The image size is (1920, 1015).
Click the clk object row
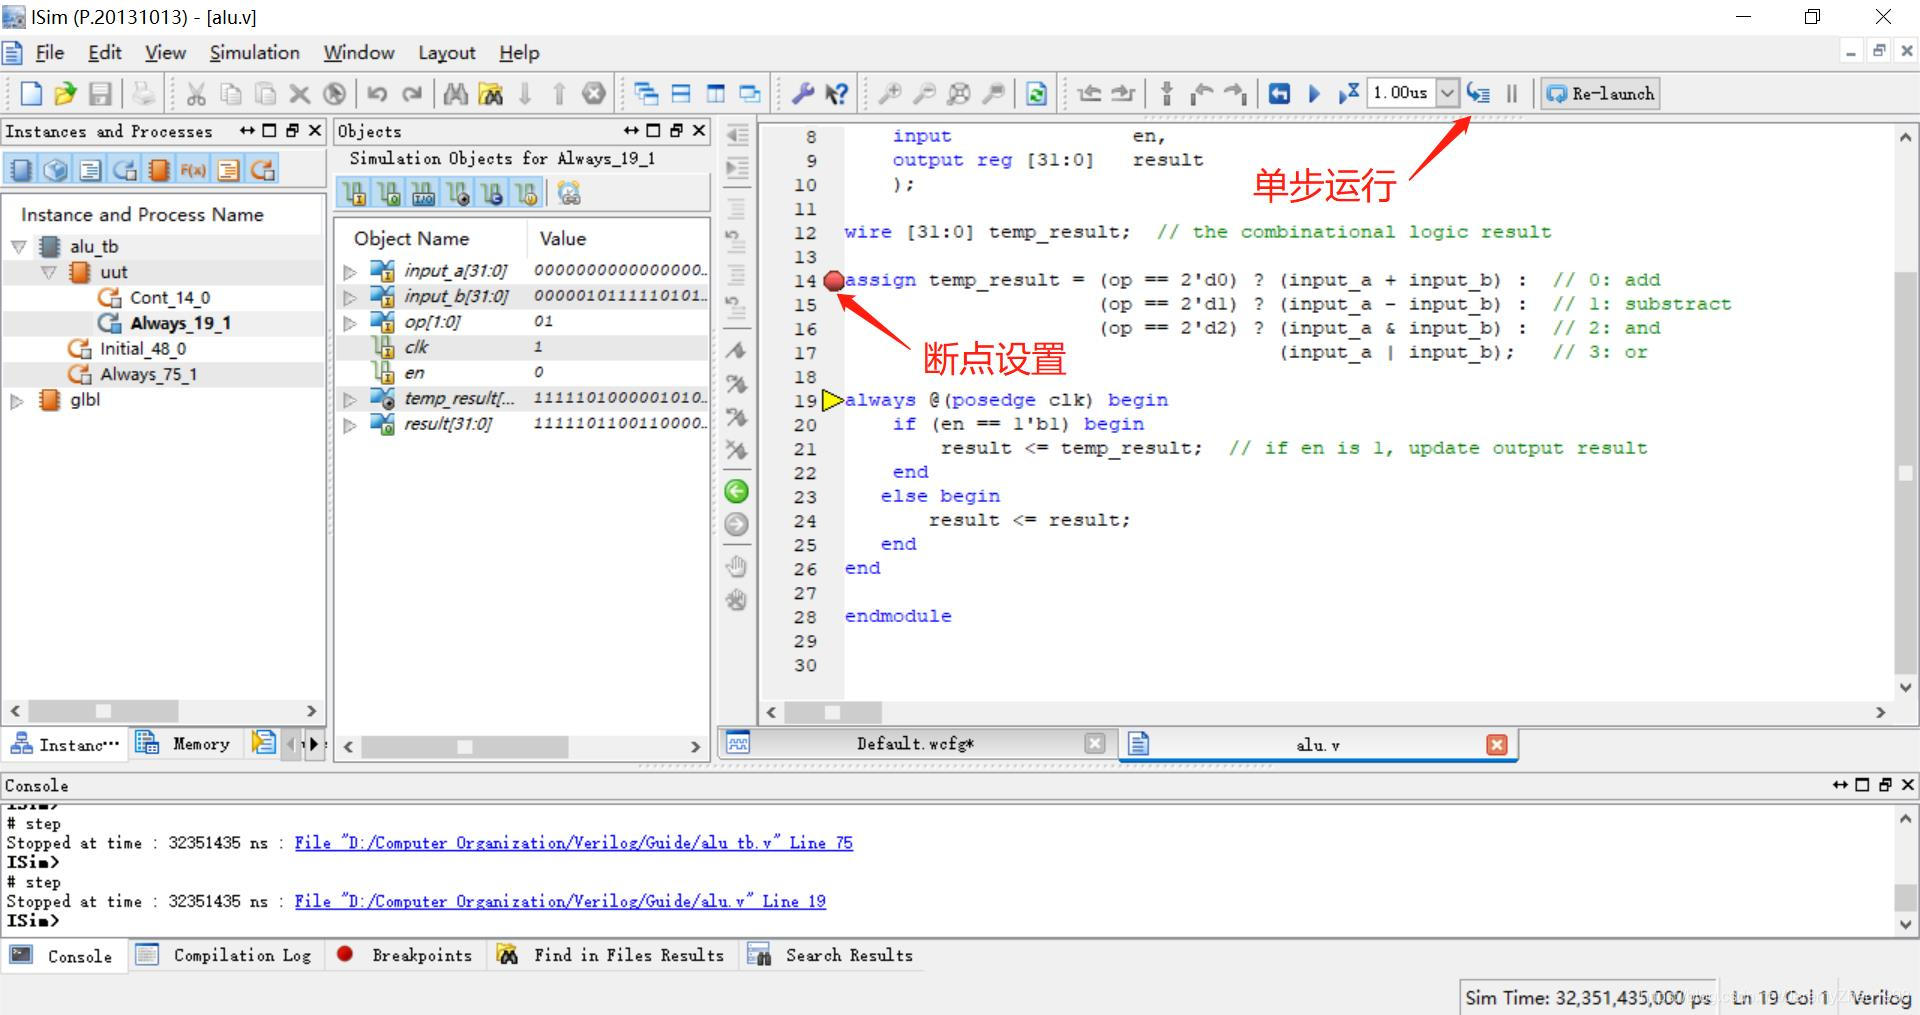(522, 347)
